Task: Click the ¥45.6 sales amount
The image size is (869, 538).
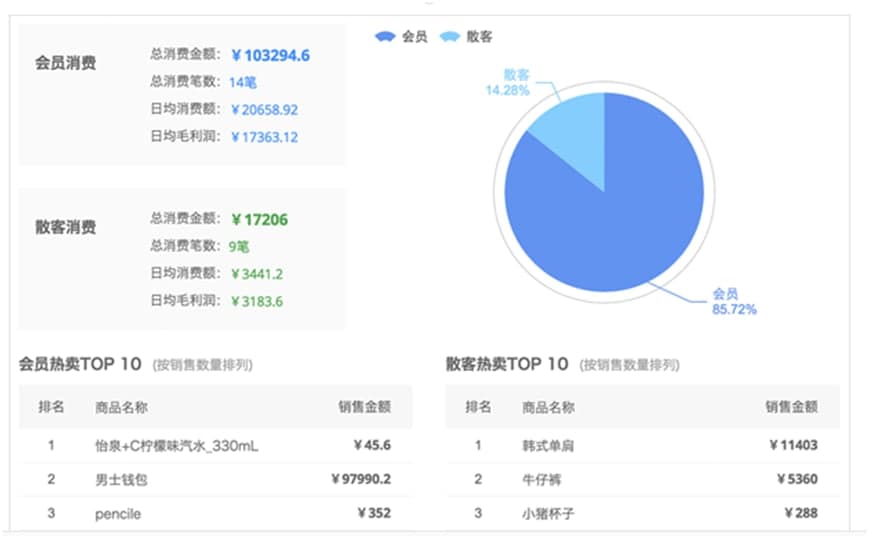Action: (372, 445)
